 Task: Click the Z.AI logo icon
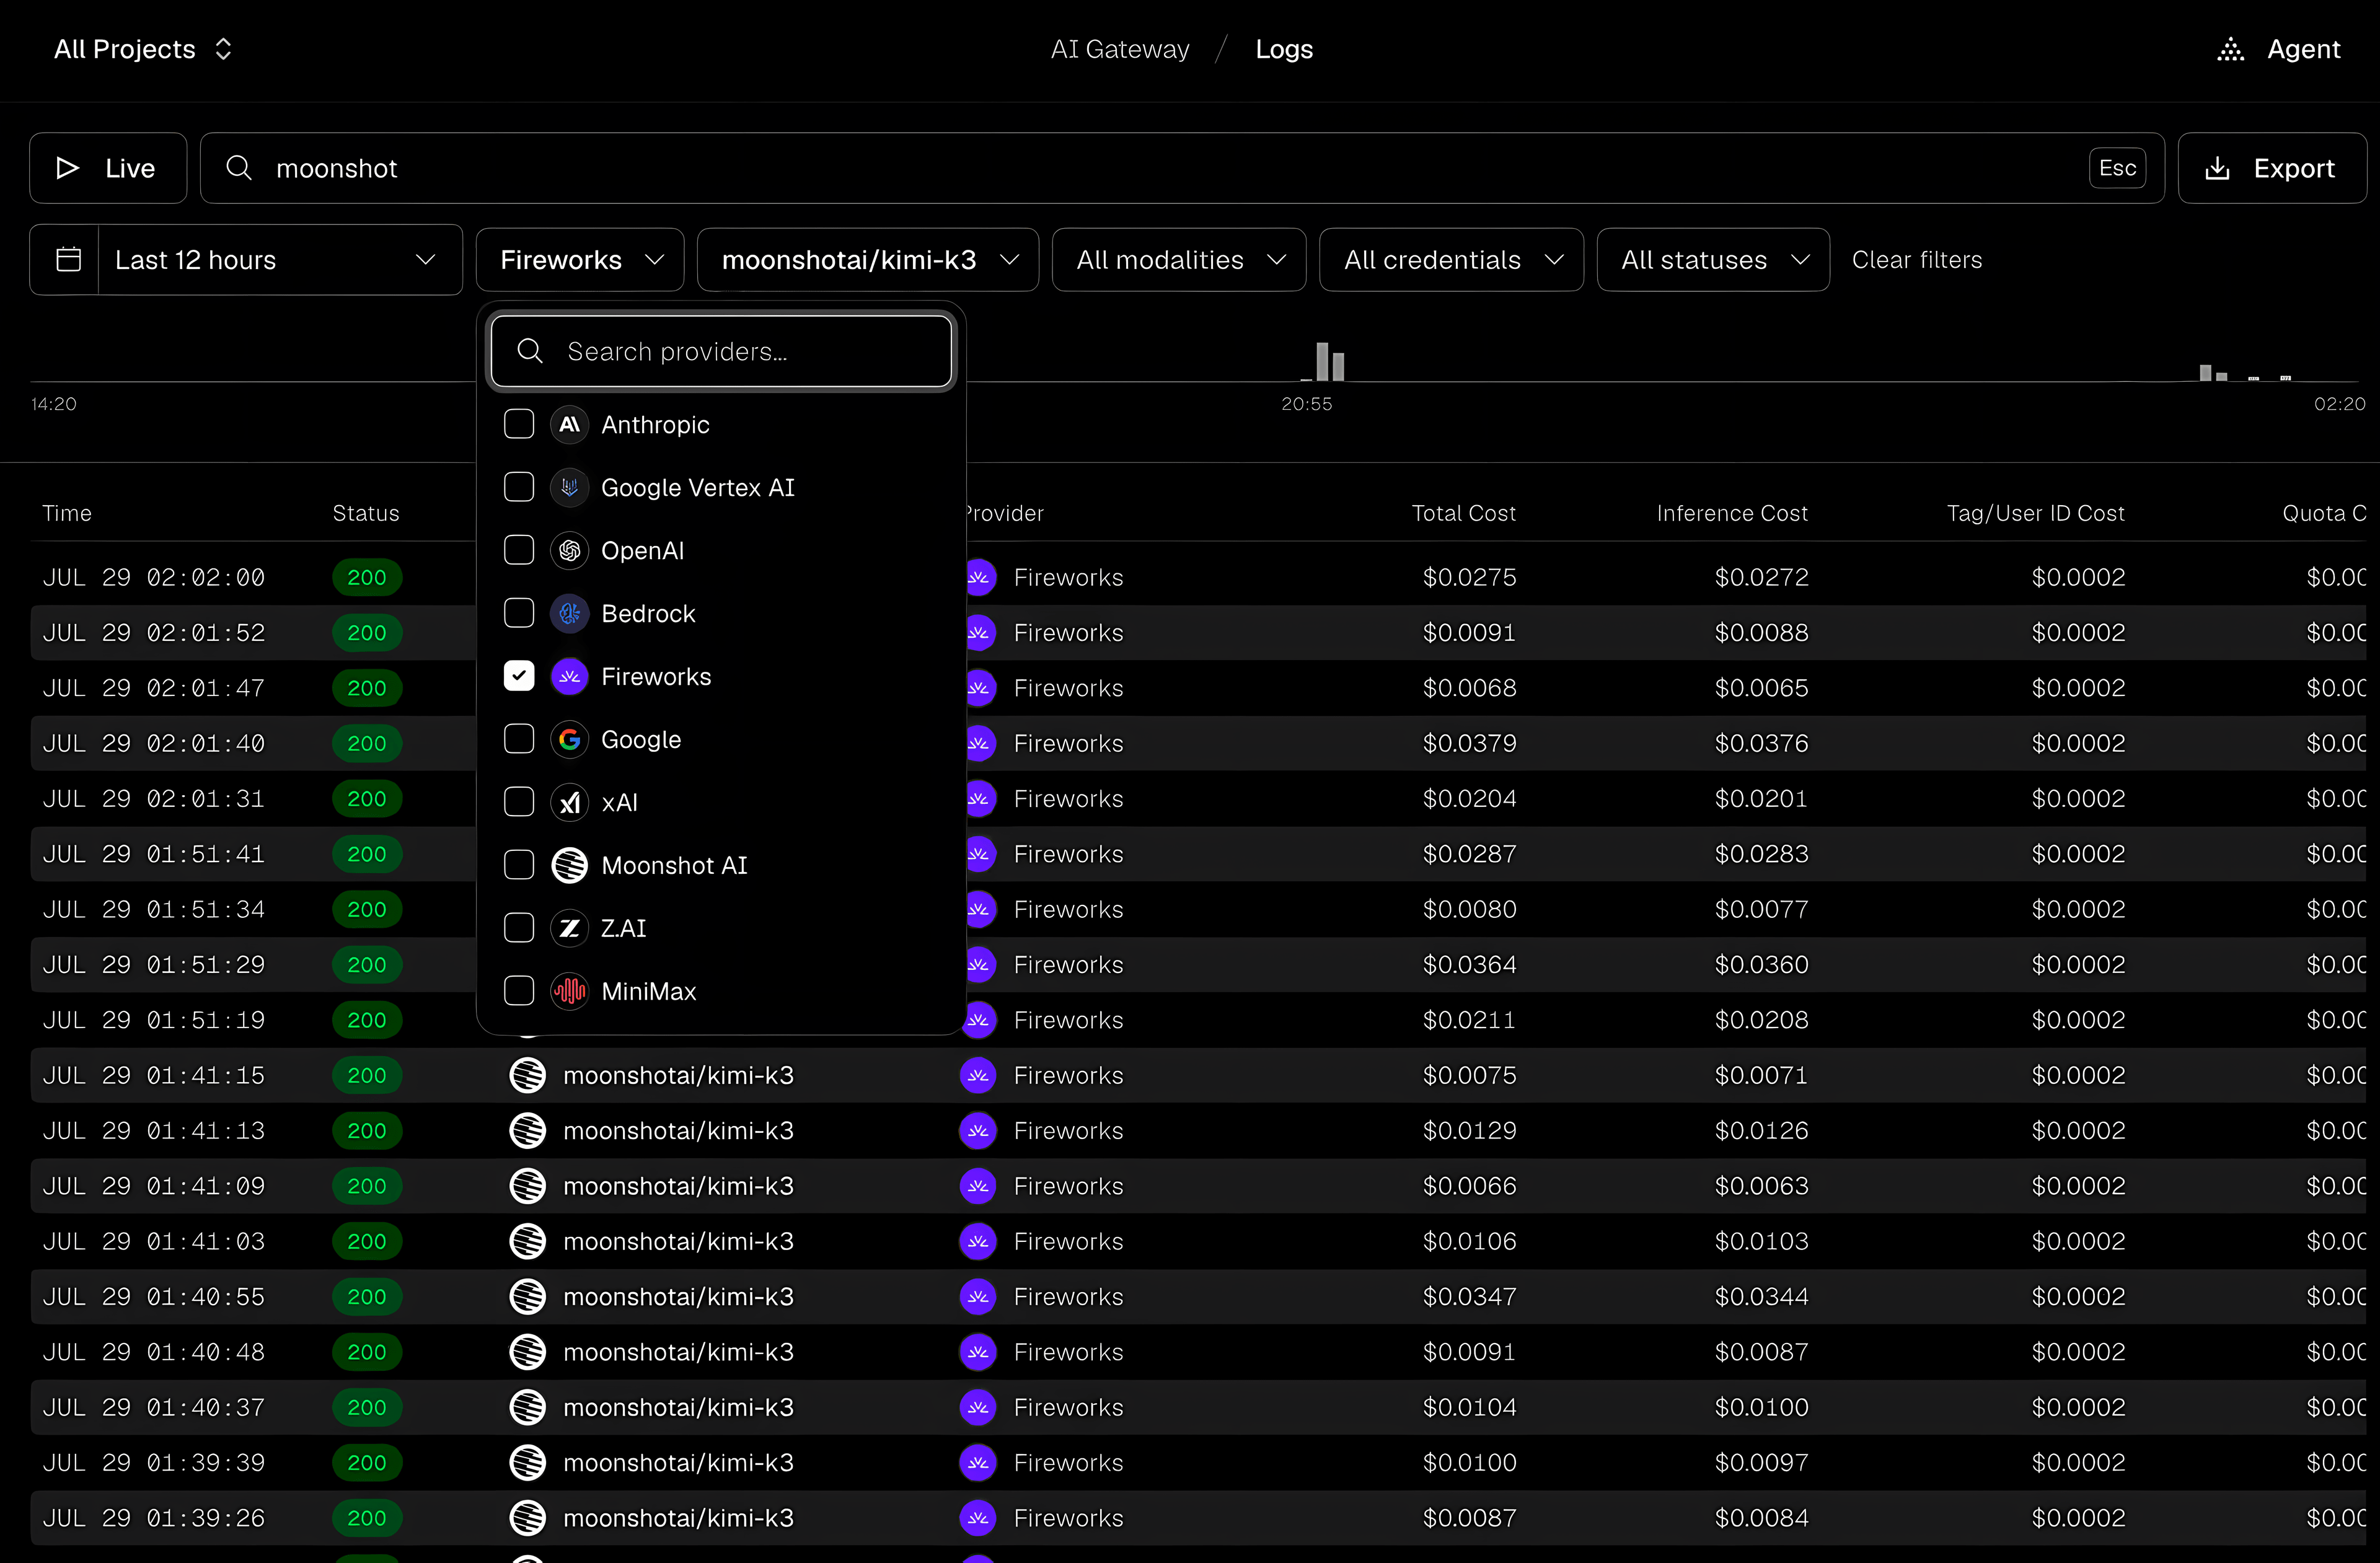point(569,929)
